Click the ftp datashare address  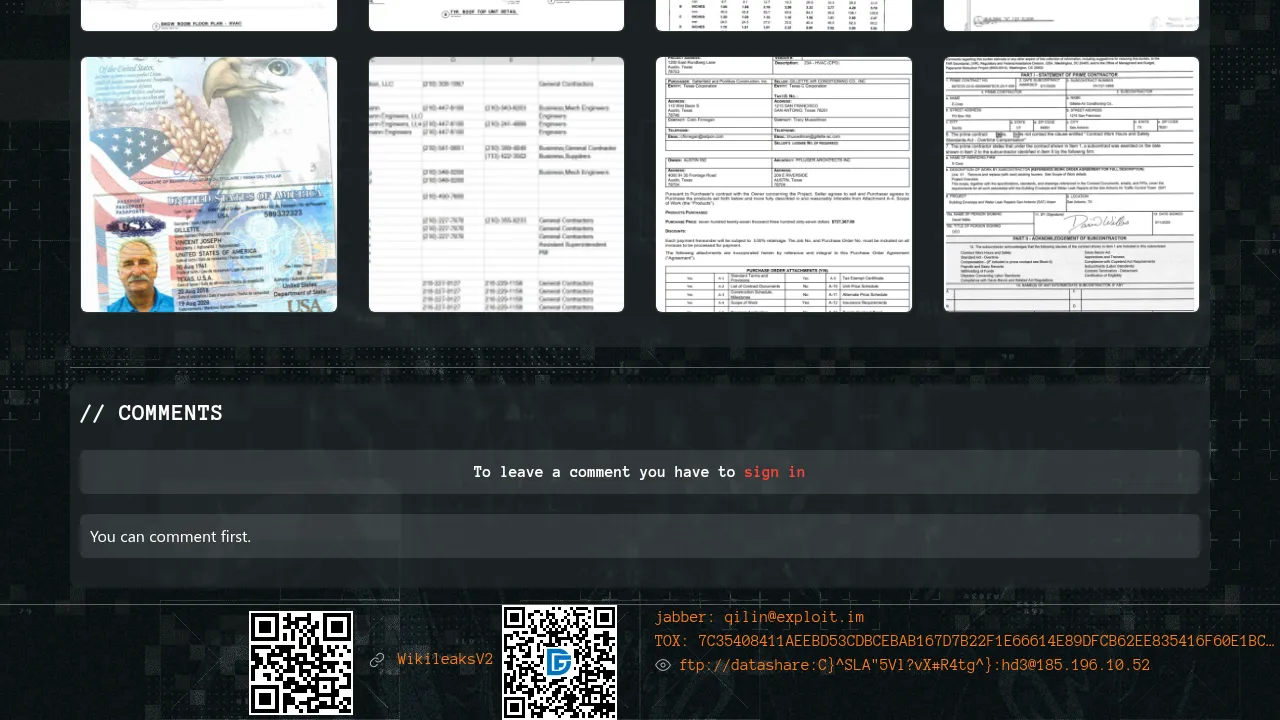pyautogui.click(x=914, y=665)
